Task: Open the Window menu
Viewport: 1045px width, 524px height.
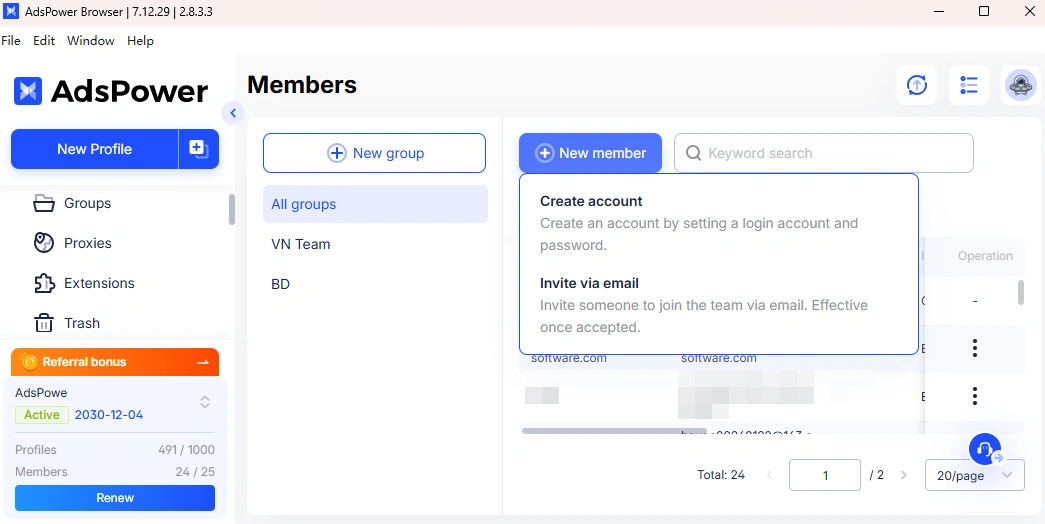Action: (x=91, y=41)
